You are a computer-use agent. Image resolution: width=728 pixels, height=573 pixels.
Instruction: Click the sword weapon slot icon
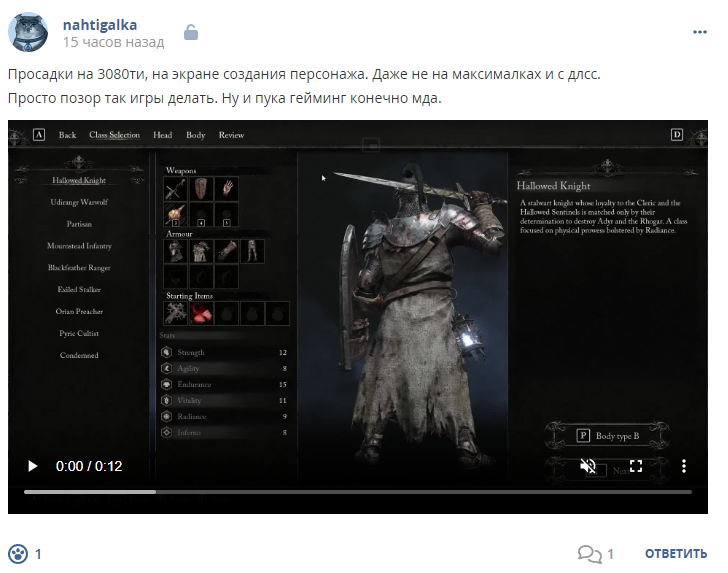click(176, 189)
